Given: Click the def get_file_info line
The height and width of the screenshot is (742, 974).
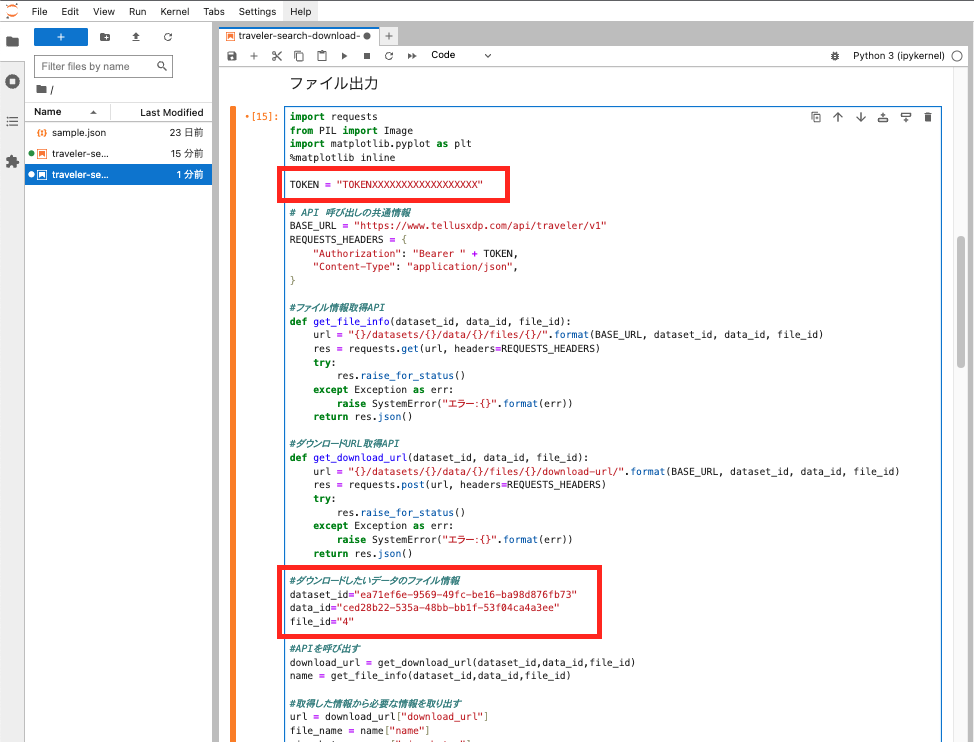Looking at the screenshot, I should [x=430, y=322].
